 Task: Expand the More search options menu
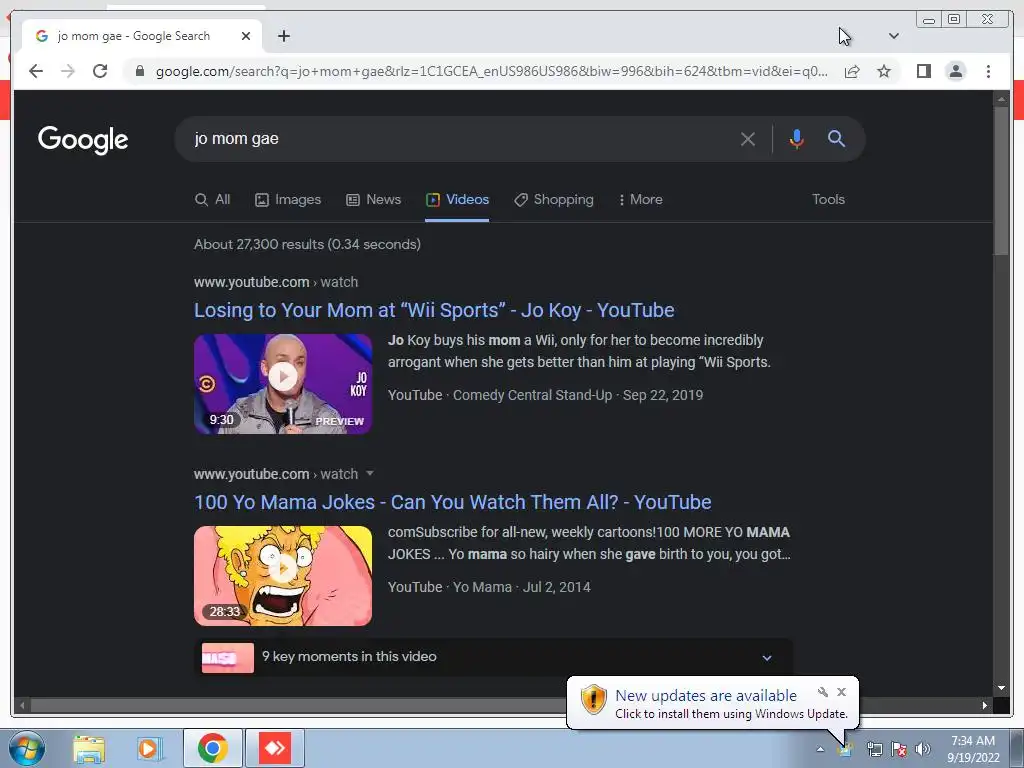tap(641, 200)
